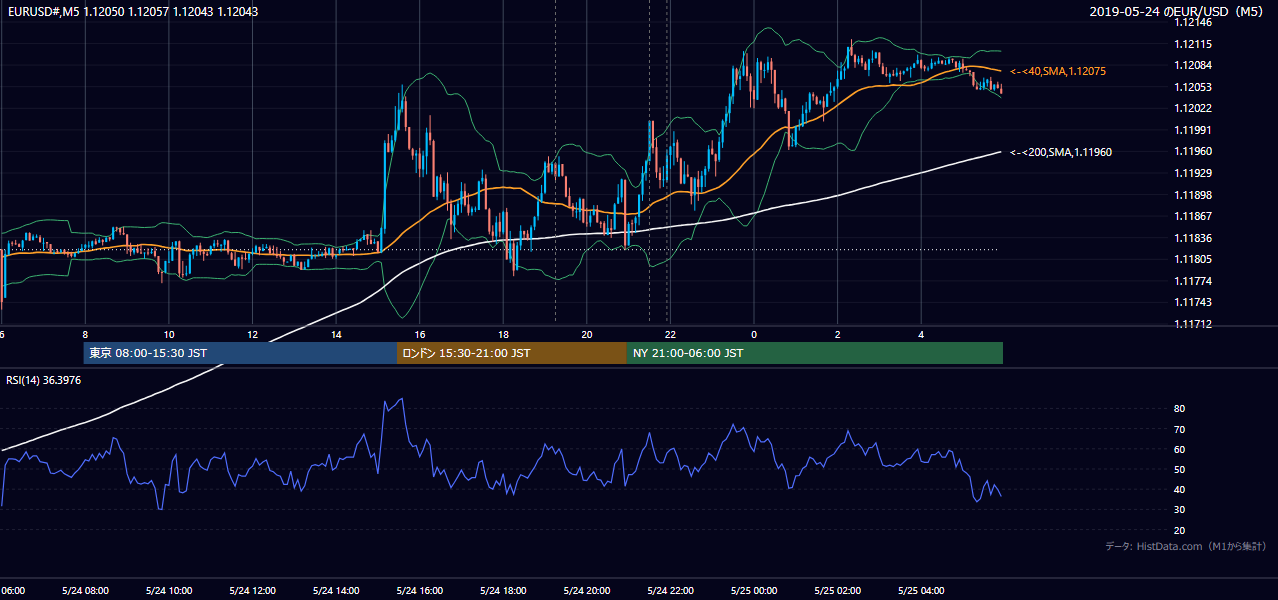
Task: Click the RSI(14) 36.3976 indicator label
Action: [44, 380]
